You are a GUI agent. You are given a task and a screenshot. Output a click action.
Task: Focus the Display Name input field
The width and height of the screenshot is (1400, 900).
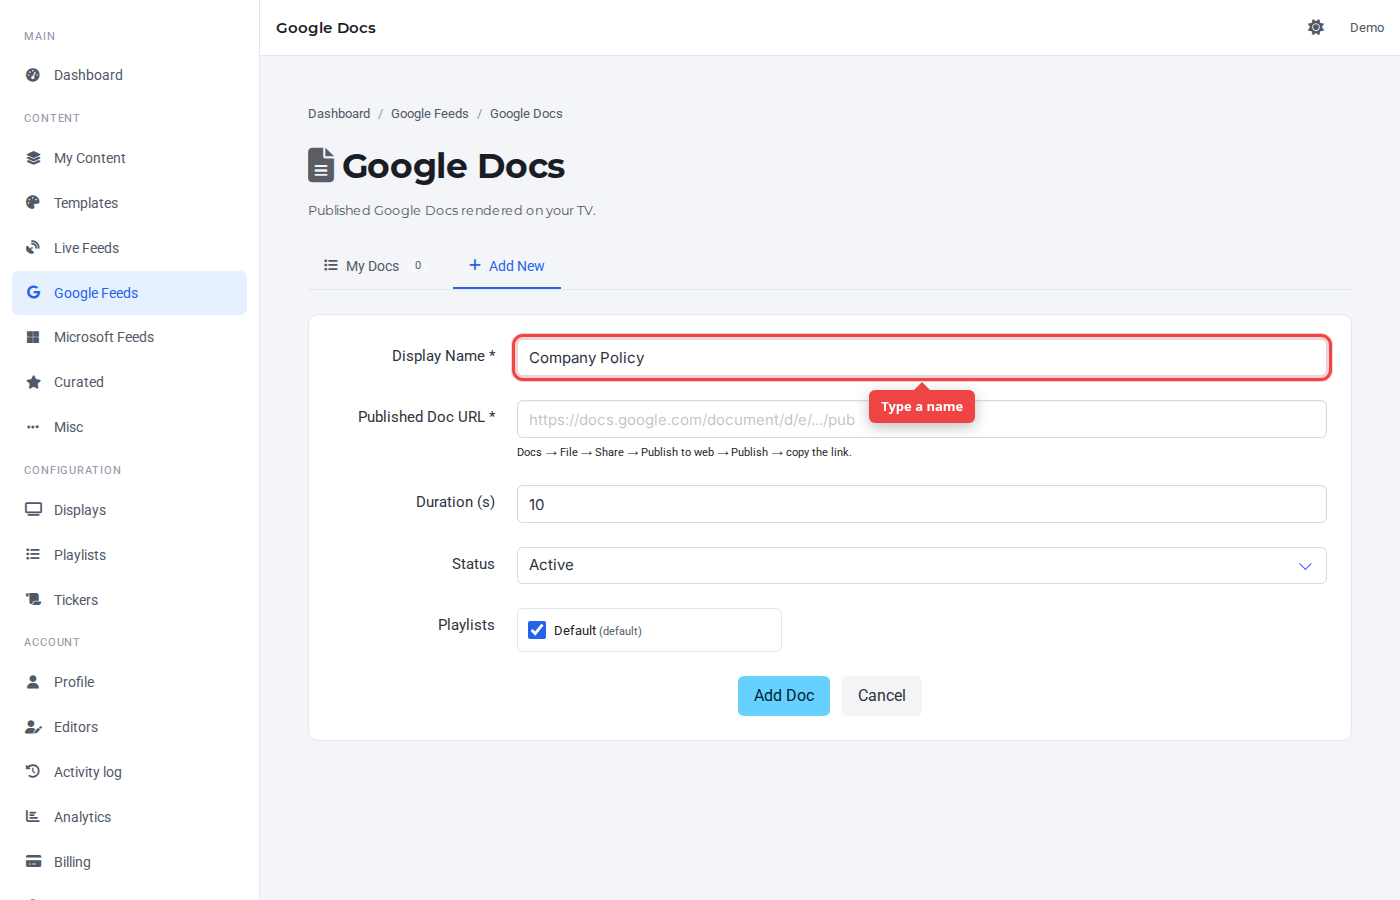point(921,358)
